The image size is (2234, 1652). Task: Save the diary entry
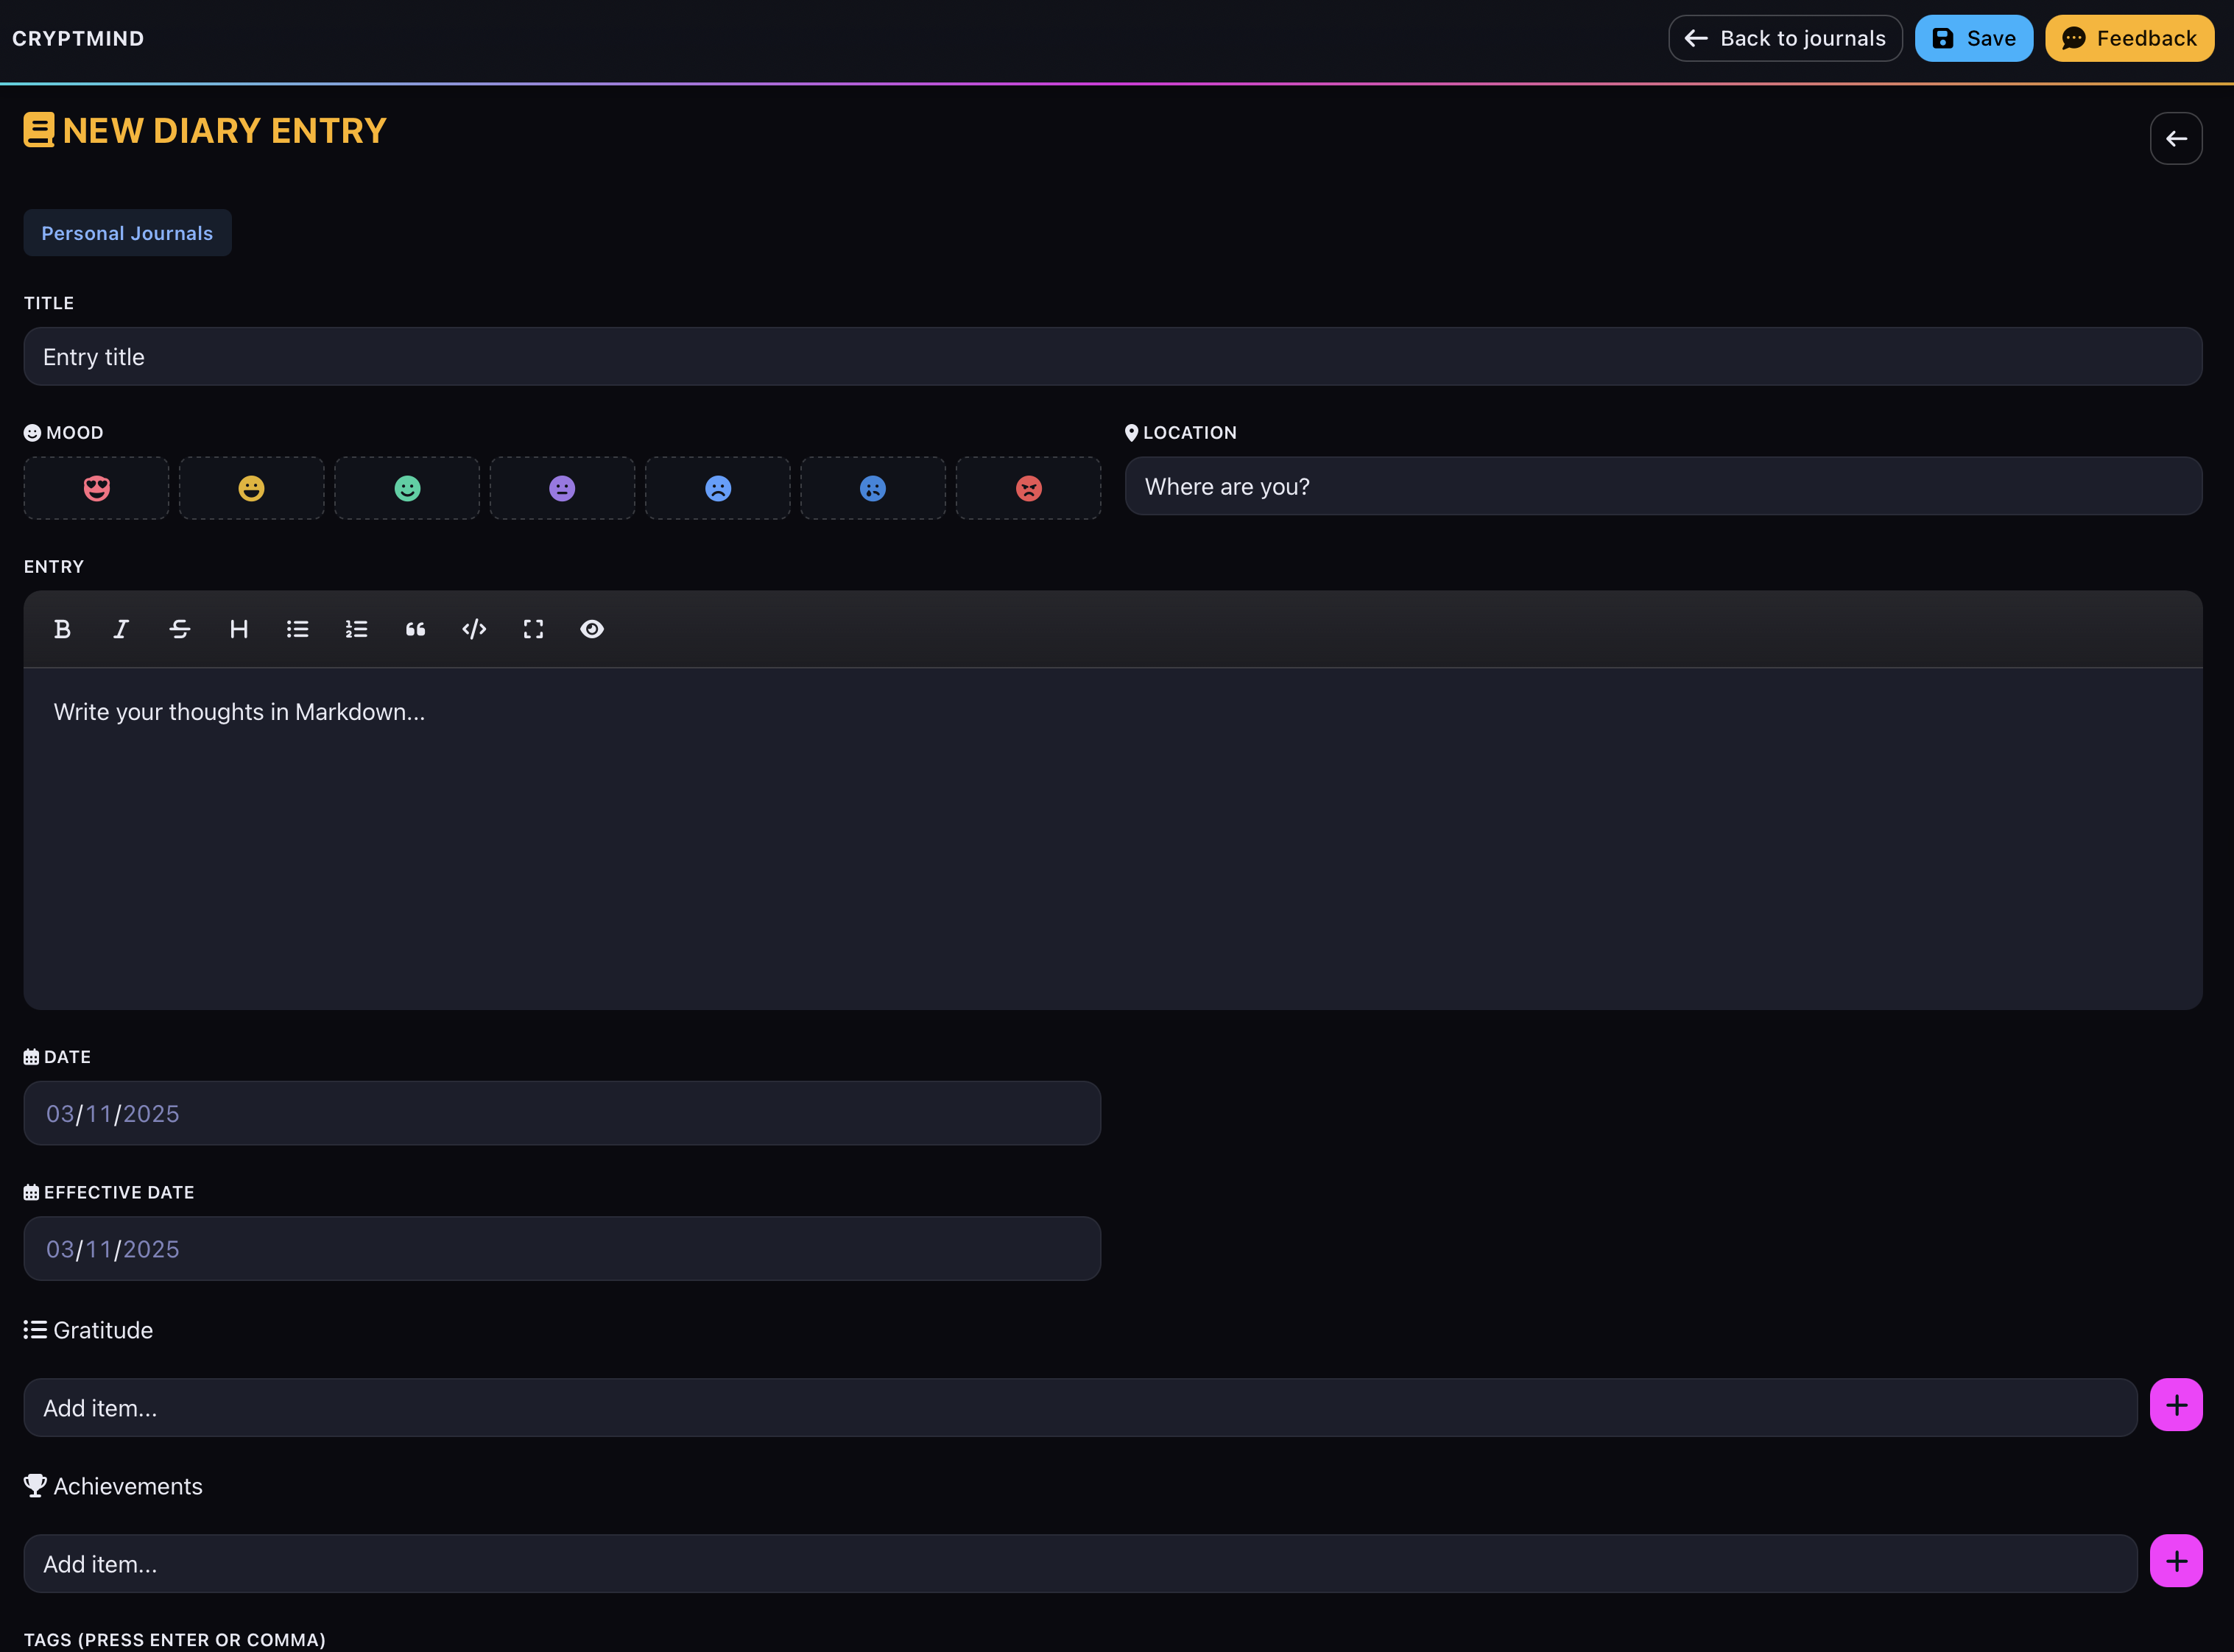coord(1973,38)
